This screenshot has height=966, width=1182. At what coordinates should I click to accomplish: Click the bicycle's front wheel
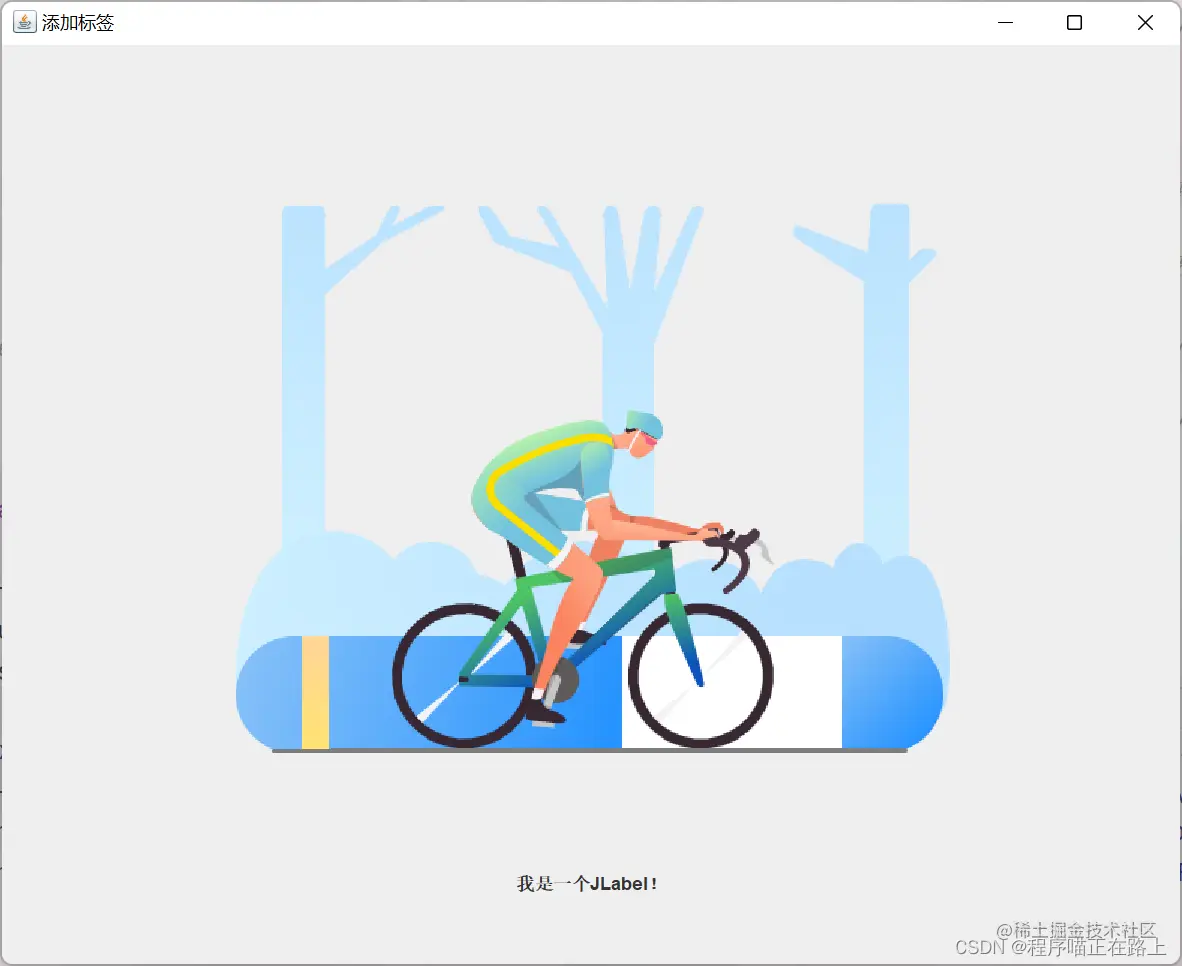point(700,675)
